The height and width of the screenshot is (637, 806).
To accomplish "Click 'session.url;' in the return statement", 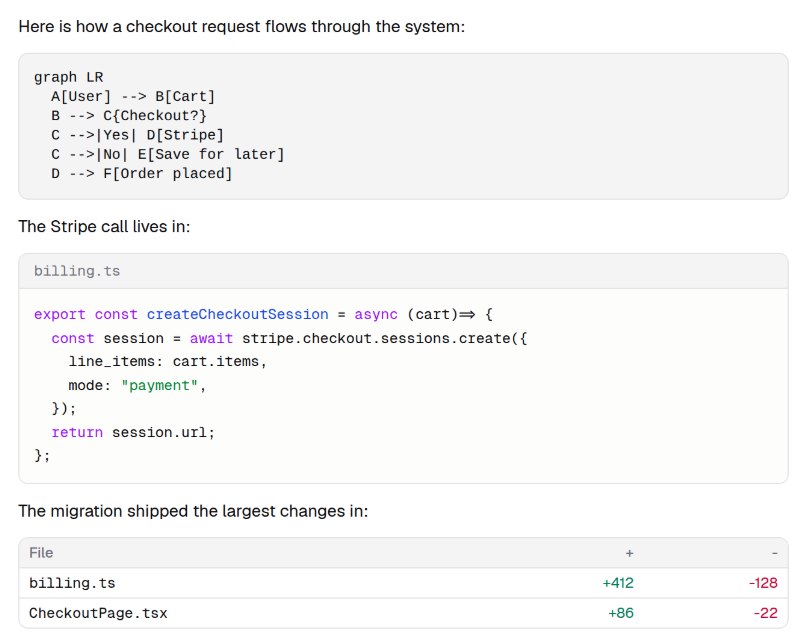I will pos(163,432).
